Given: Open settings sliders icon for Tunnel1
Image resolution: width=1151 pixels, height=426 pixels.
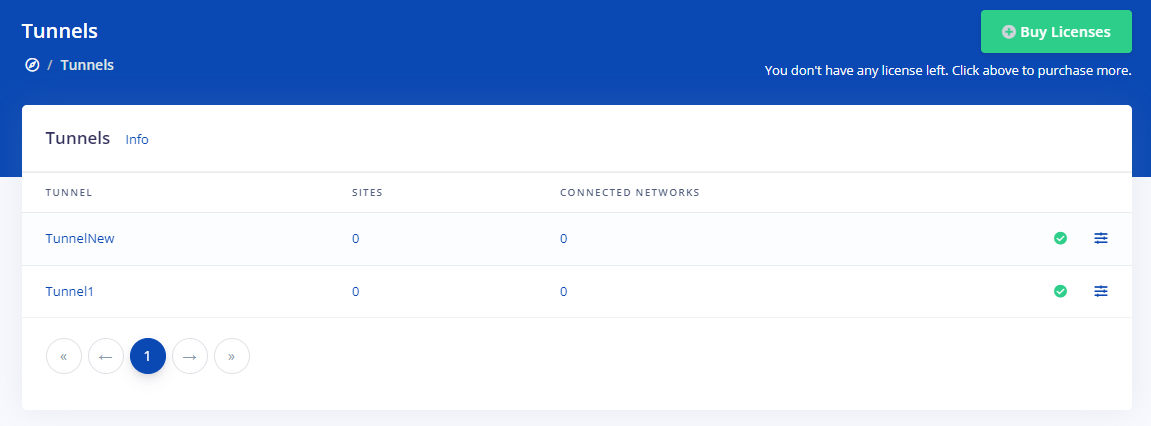Looking at the screenshot, I should click(x=1101, y=292).
